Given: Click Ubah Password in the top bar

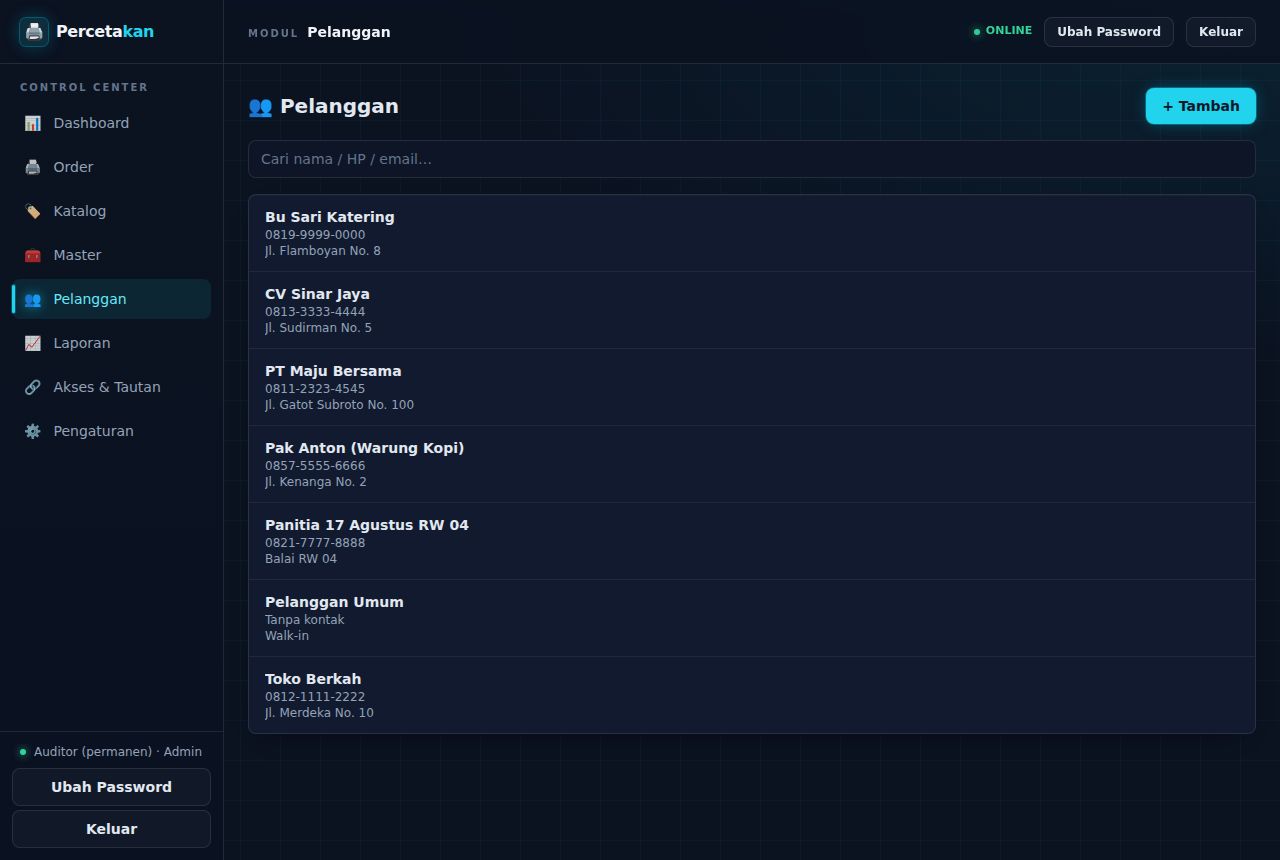Looking at the screenshot, I should [x=1108, y=32].
